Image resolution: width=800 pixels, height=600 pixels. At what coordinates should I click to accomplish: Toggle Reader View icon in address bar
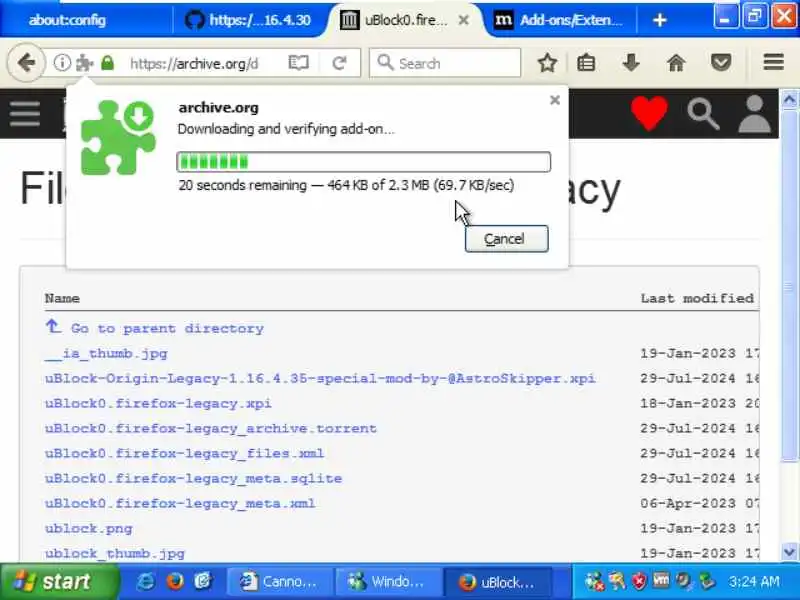pos(298,63)
